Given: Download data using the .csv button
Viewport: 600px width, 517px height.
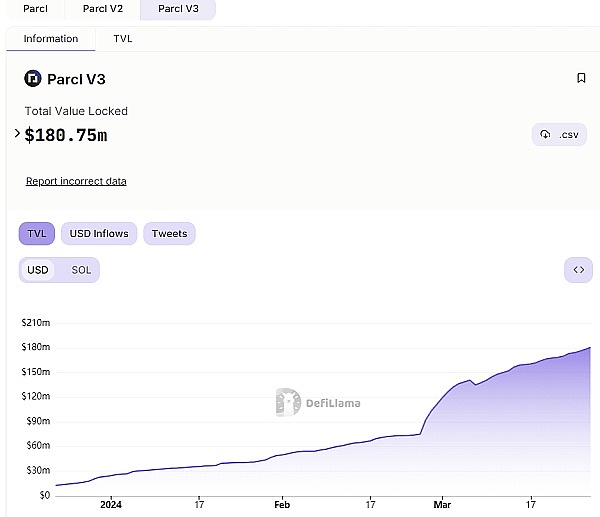Looking at the screenshot, I should tap(559, 135).
